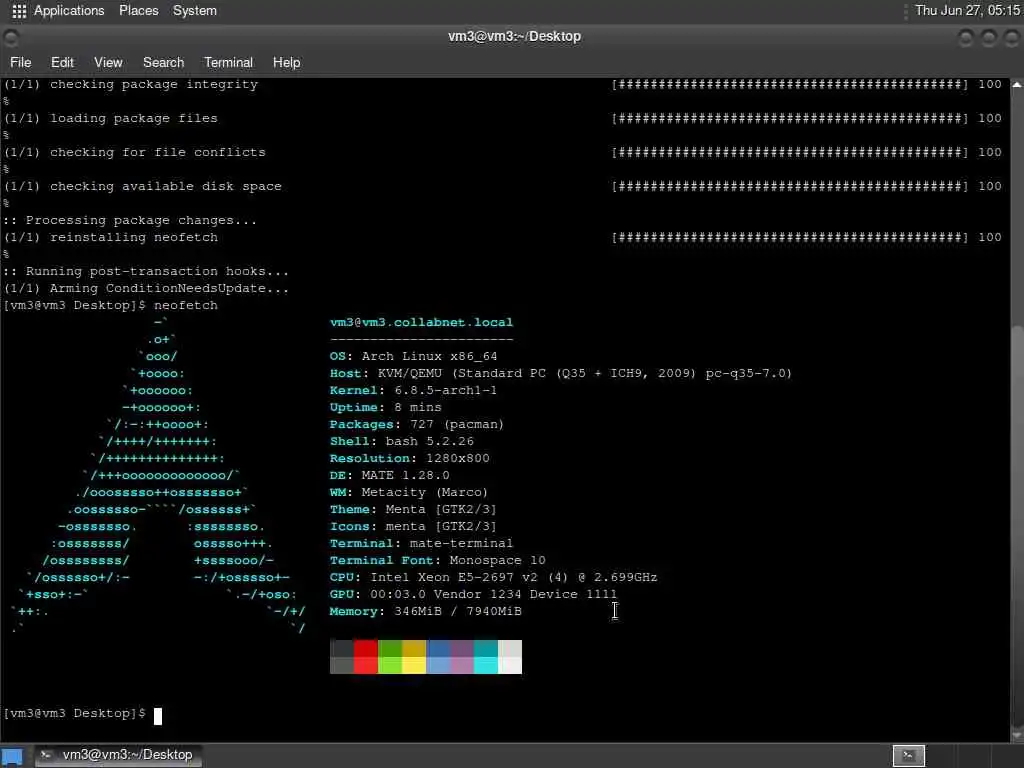The width and height of the screenshot is (1024, 768).
Task: Click the 'Theme: Menta [GTK2/3]' line
Action: pos(413,509)
